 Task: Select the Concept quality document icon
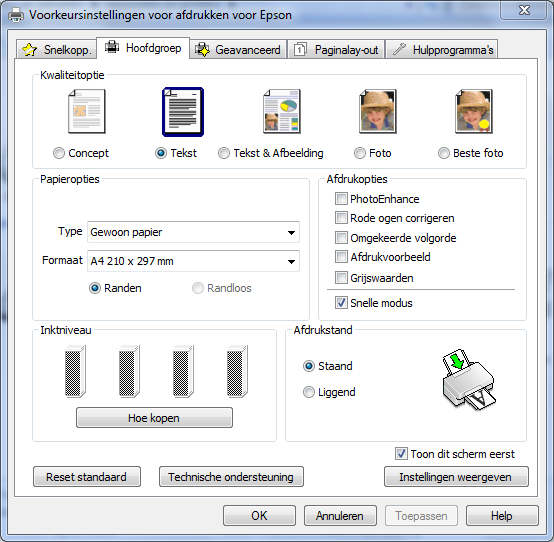click(87, 111)
